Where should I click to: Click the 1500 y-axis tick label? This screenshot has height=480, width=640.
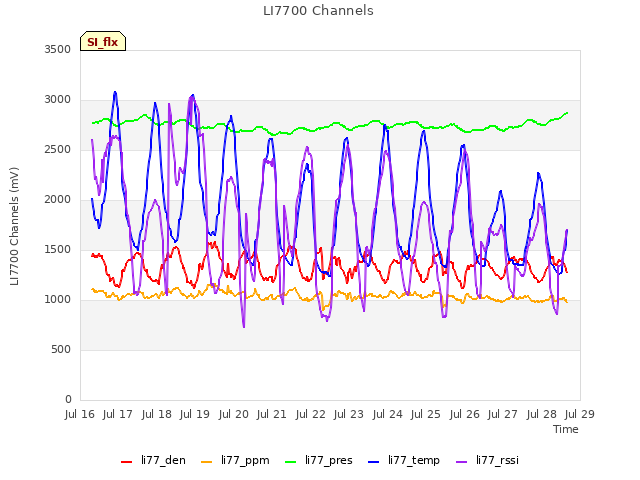click(x=58, y=249)
